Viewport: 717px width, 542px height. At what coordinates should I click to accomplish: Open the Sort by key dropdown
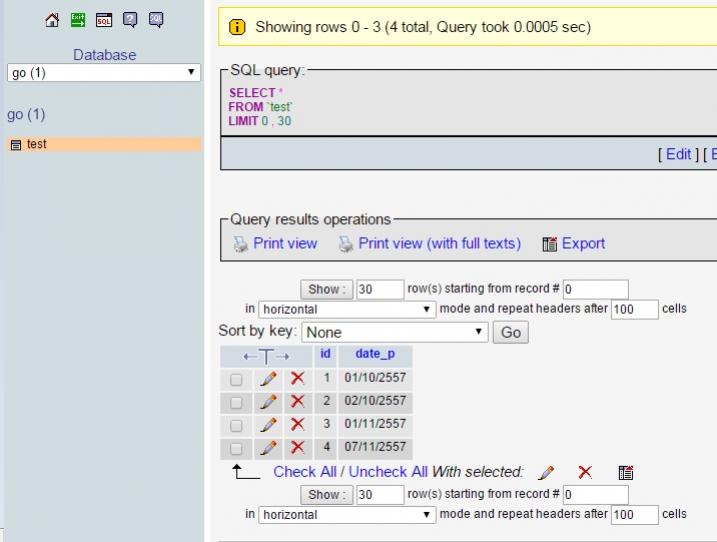[395, 332]
